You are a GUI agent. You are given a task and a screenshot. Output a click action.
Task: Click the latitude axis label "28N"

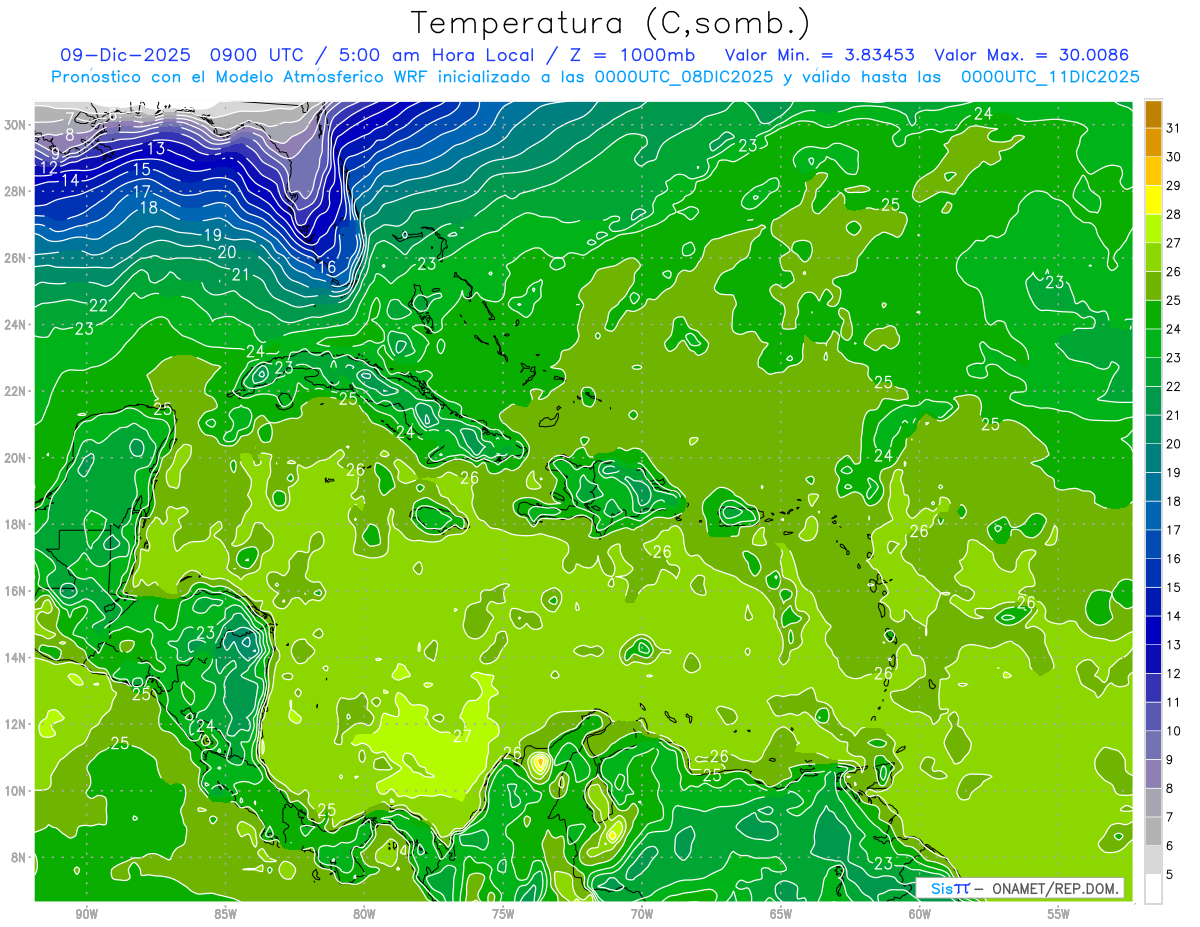click(x=17, y=191)
